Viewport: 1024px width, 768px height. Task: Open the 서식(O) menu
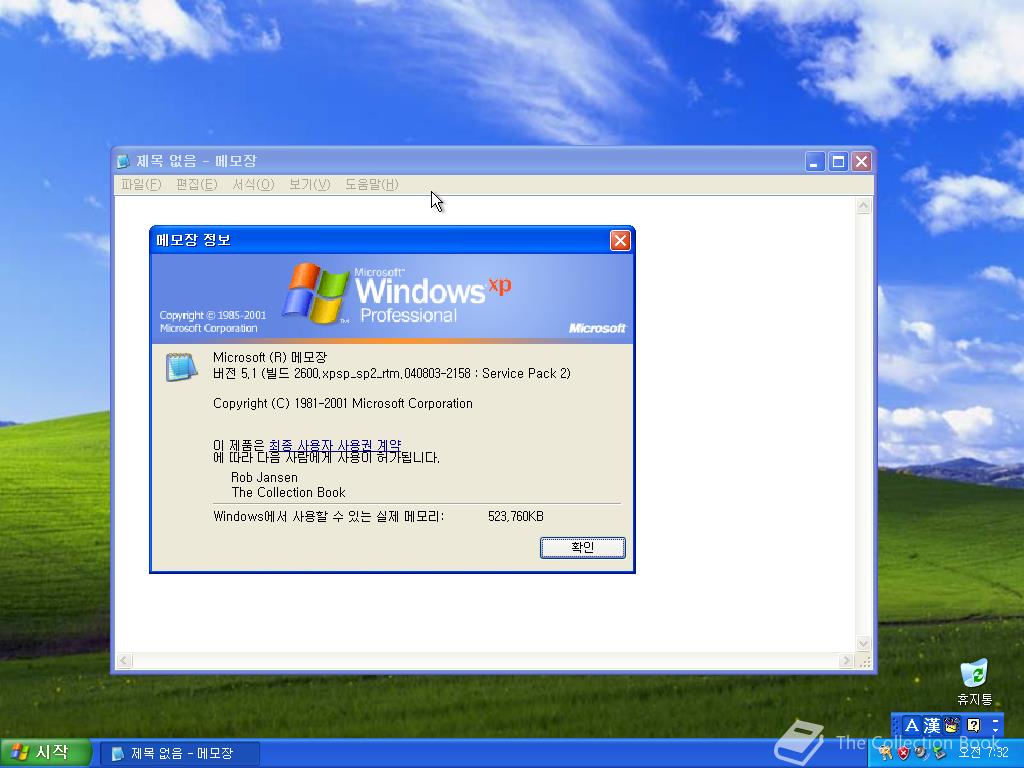(253, 185)
